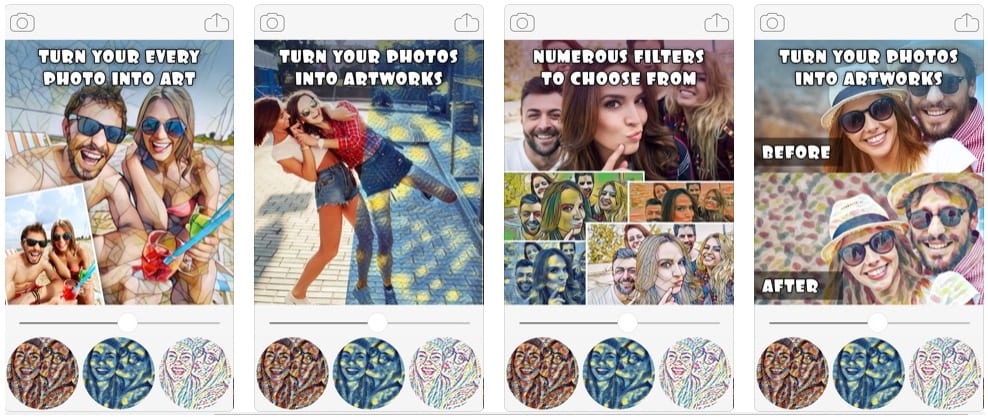This screenshot has width=988, height=417.
Task: Pick white sketch filter below dancing women photo
Action: (445, 374)
